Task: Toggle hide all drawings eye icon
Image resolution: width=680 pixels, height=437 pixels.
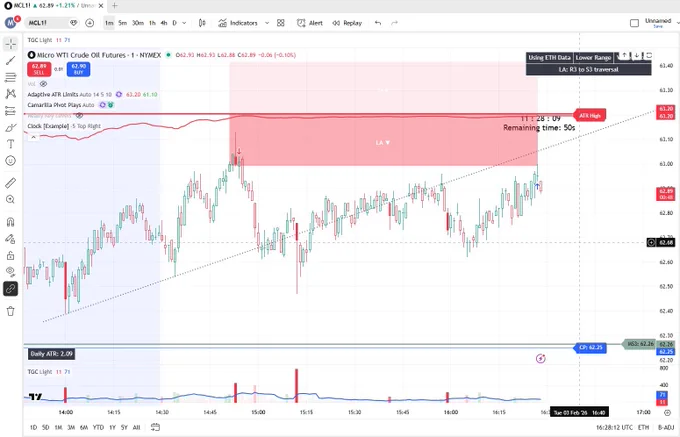Action: [x=11, y=272]
